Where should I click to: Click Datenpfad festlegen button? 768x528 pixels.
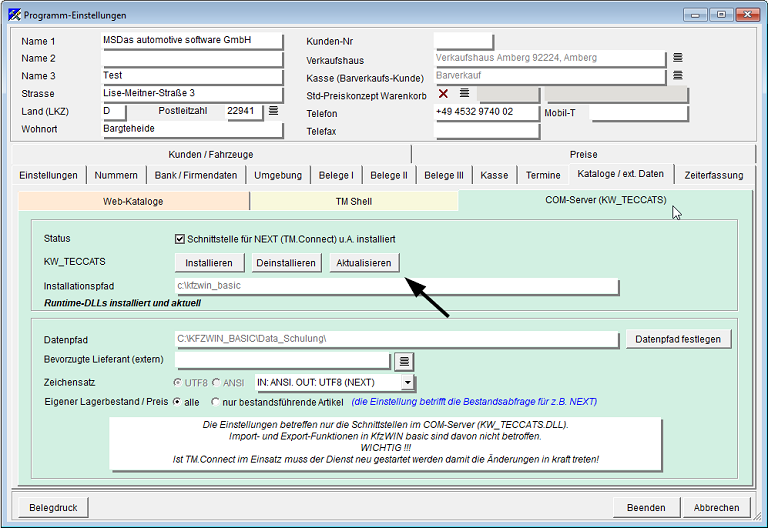(x=678, y=339)
